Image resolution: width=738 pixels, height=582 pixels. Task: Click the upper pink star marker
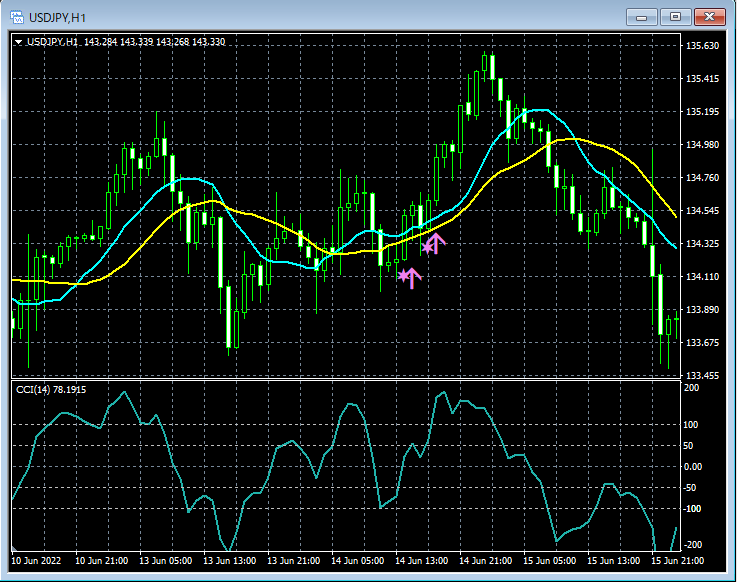point(427,247)
